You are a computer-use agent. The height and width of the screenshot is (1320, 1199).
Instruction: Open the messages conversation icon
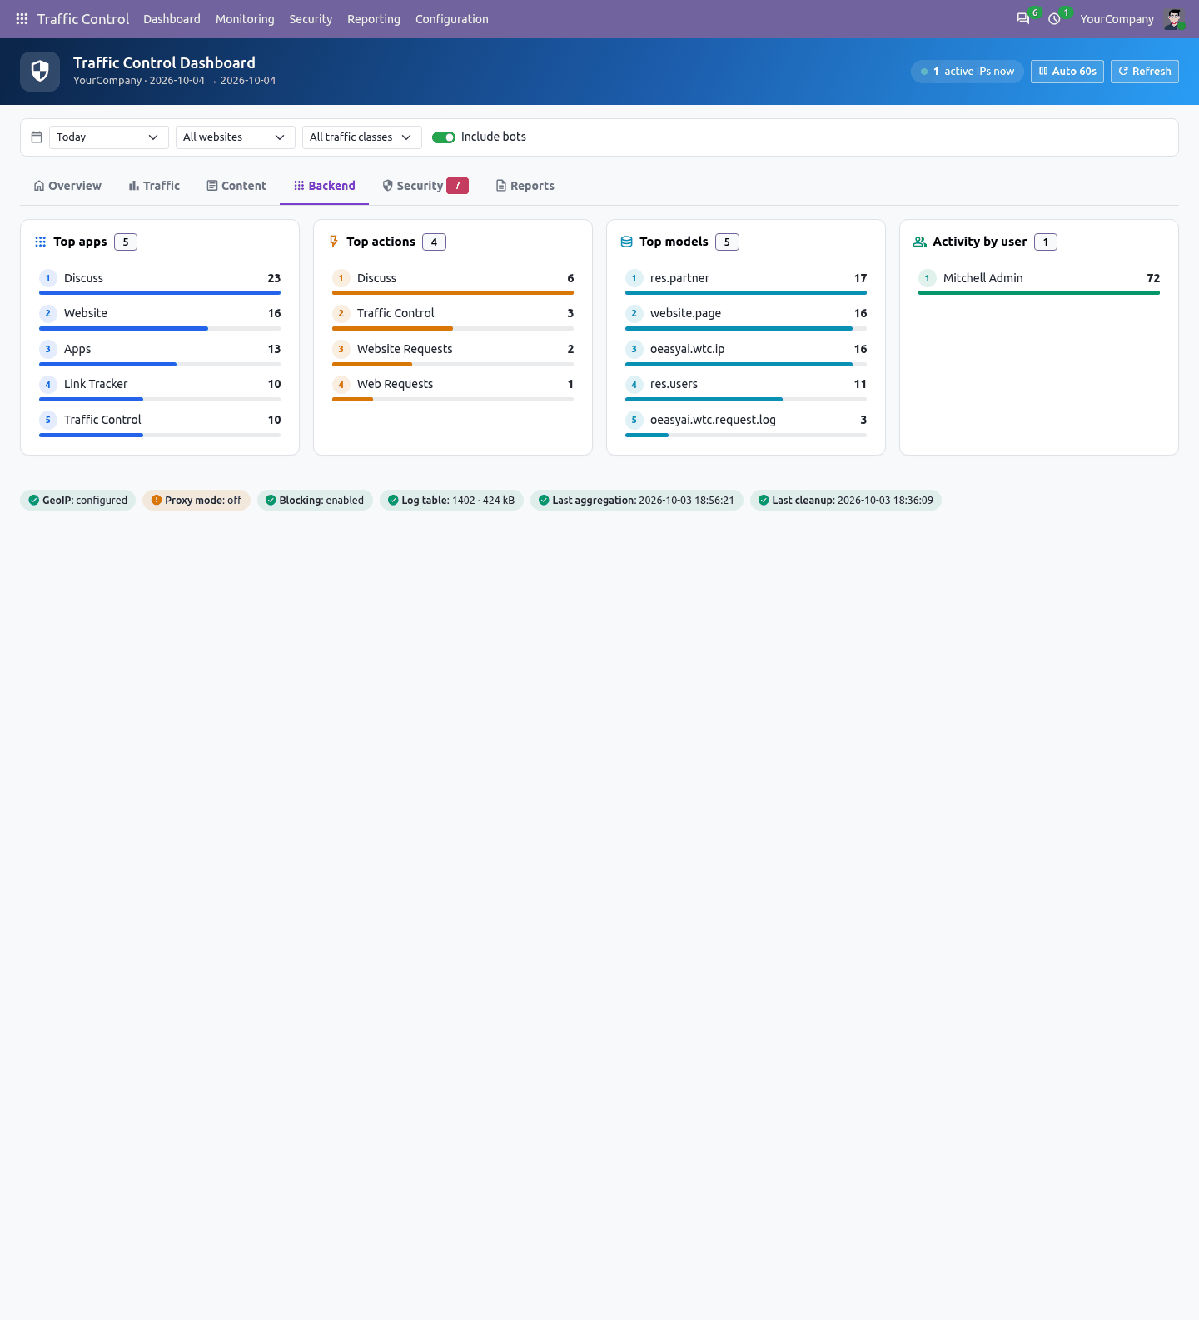(1023, 19)
